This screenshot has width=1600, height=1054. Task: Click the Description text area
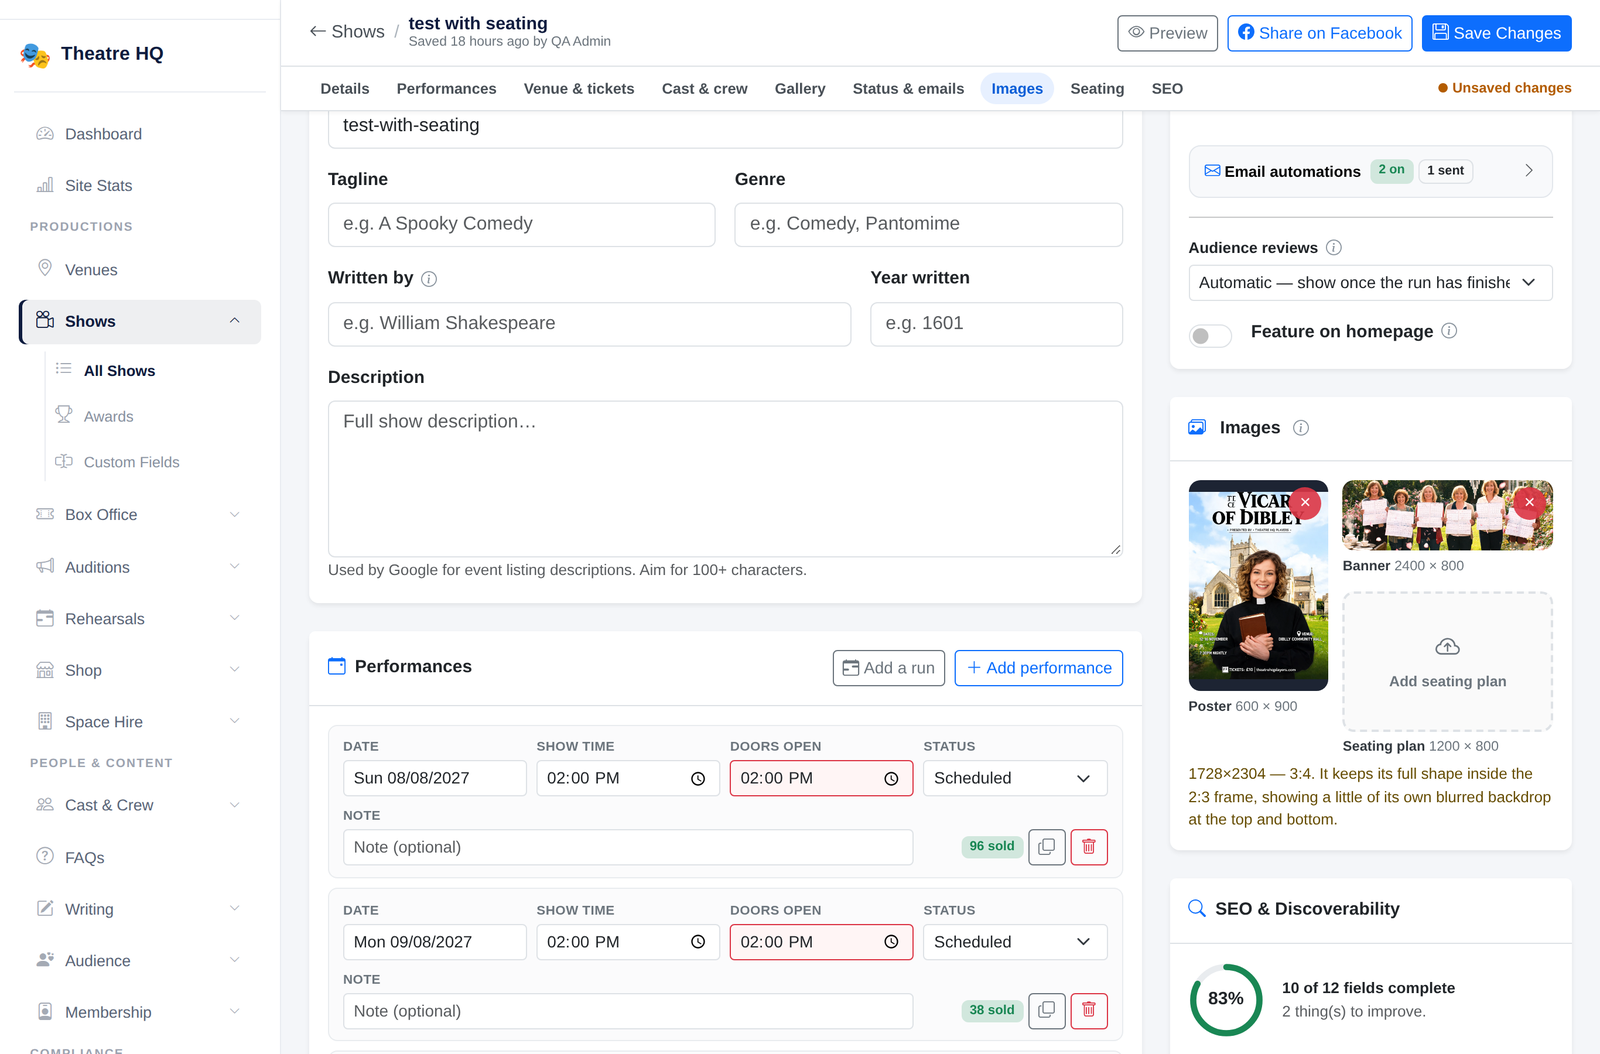click(725, 479)
